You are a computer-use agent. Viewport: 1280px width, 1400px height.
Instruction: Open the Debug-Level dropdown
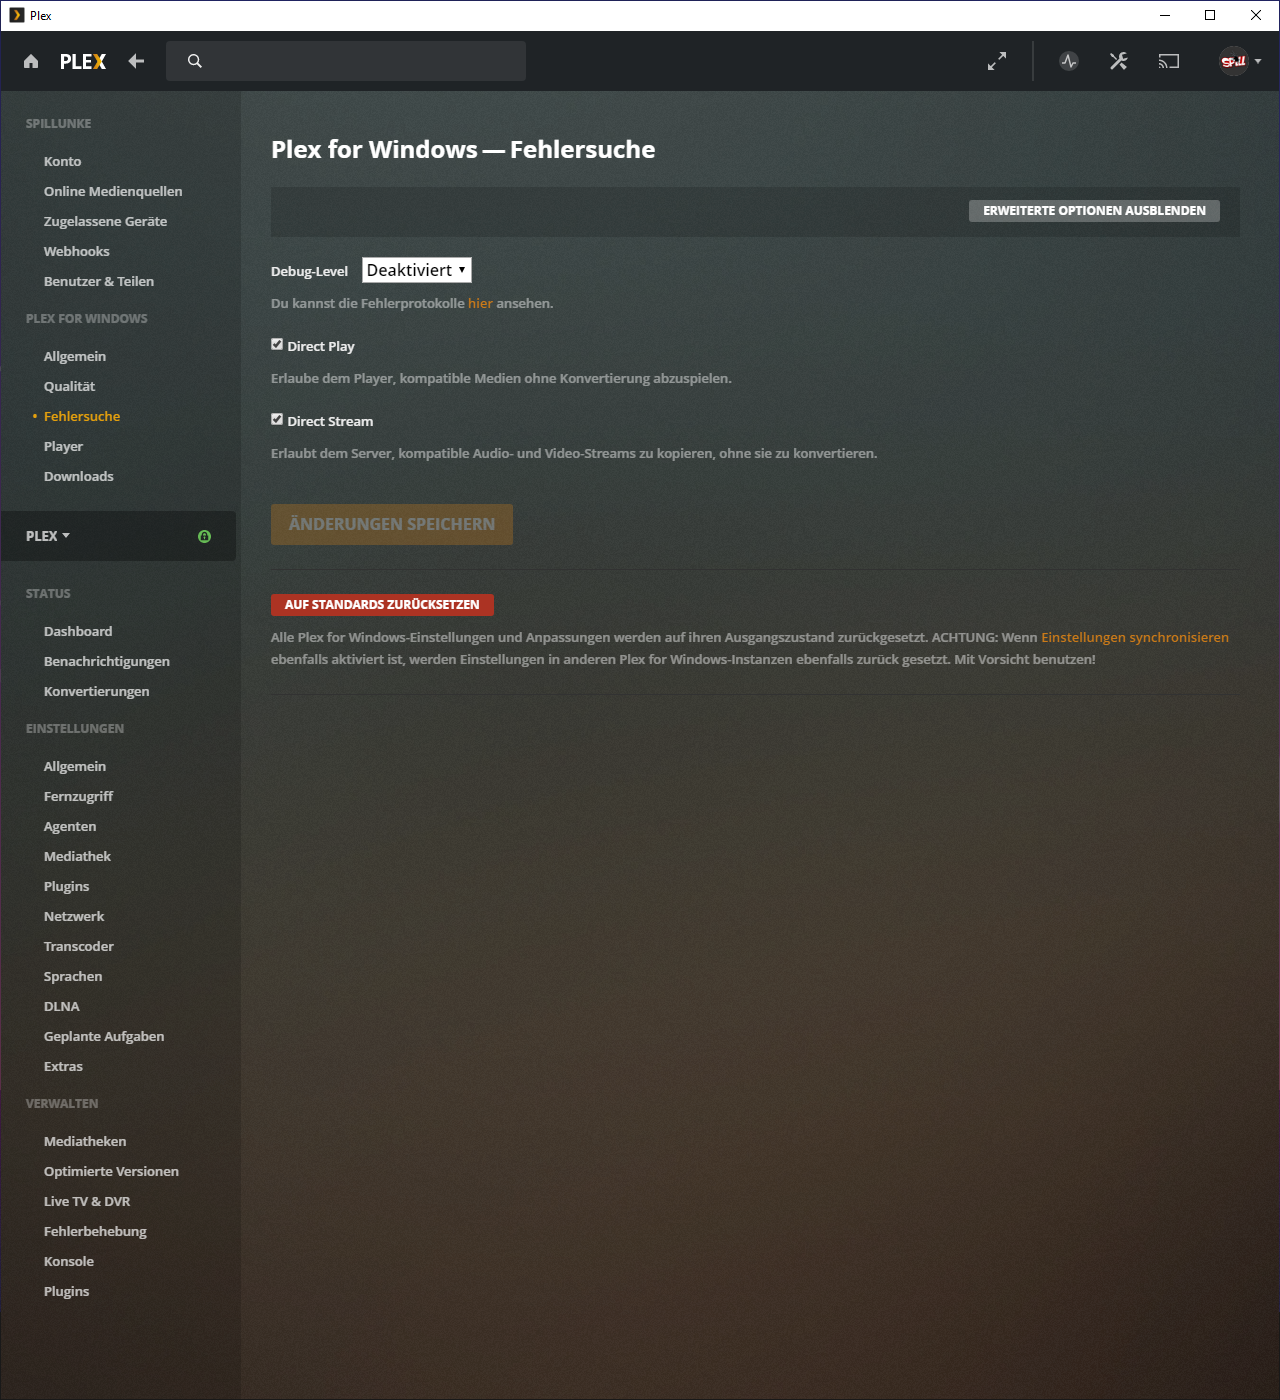[416, 270]
